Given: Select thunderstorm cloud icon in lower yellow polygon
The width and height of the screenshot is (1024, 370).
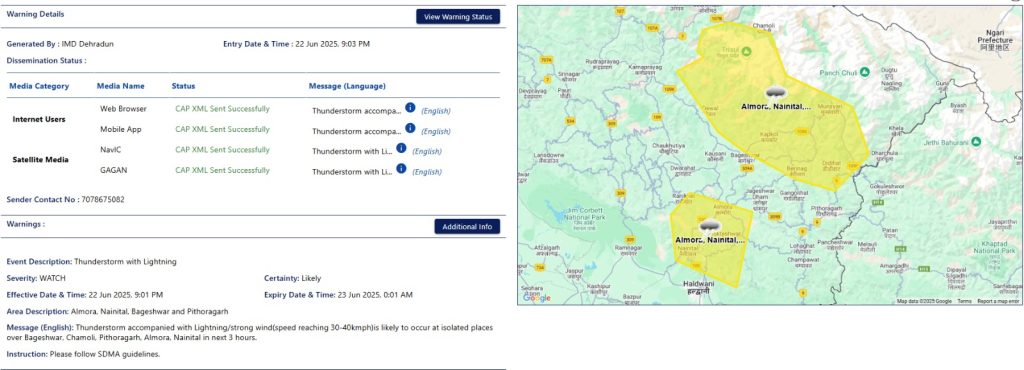Looking at the screenshot, I should click(709, 228).
